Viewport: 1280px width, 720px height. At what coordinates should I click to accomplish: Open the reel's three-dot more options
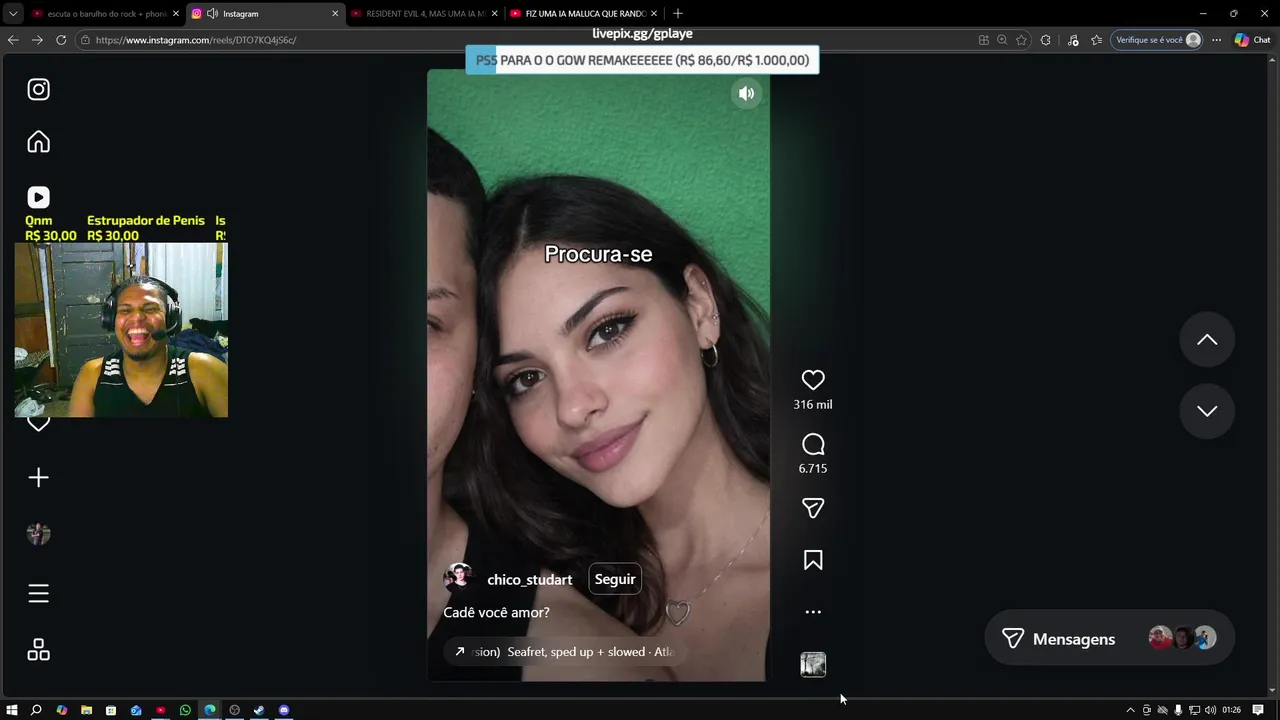tap(813, 612)
